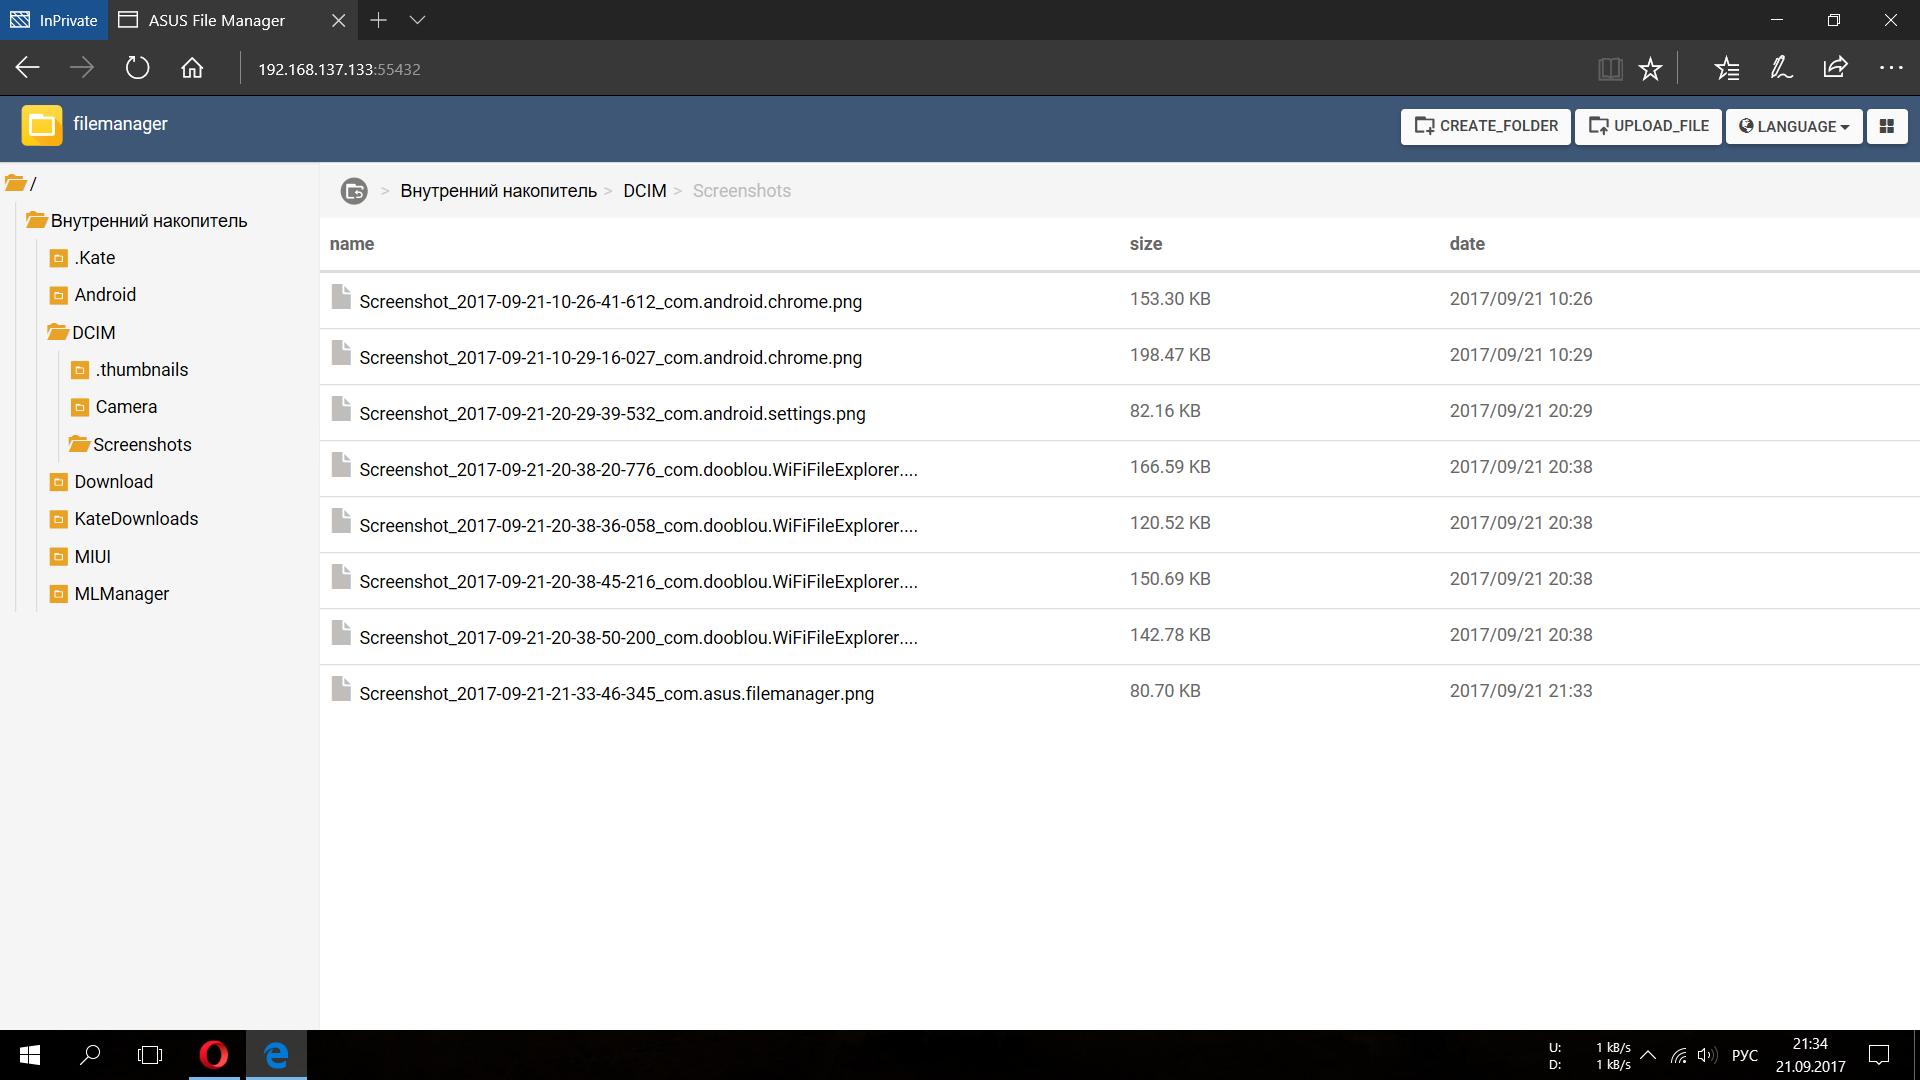Add page to favorites star icon
The height and width of the screenshot is (1080, 1920).
1650,69
